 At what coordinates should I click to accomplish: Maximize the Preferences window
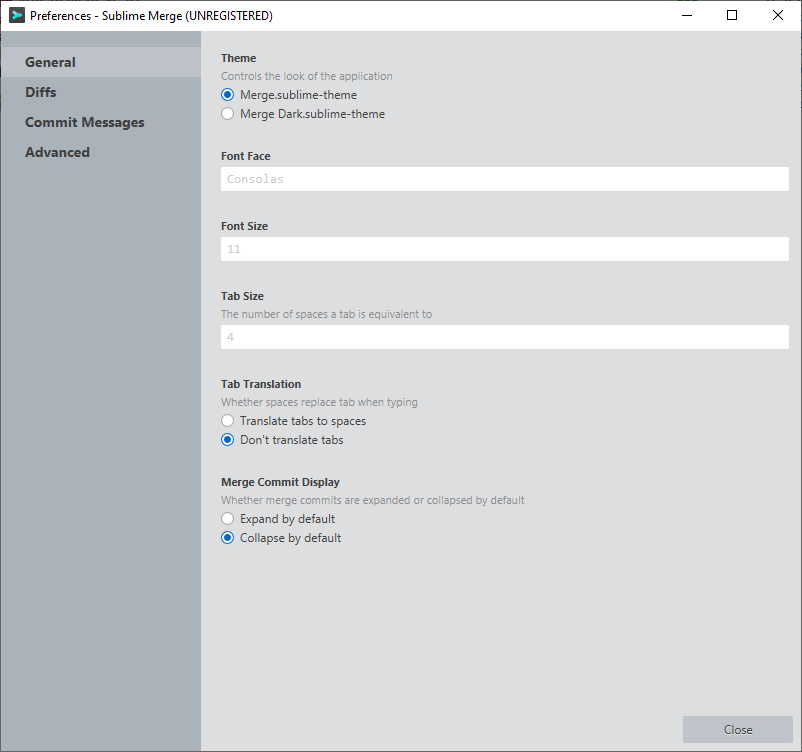pos(732,15)
